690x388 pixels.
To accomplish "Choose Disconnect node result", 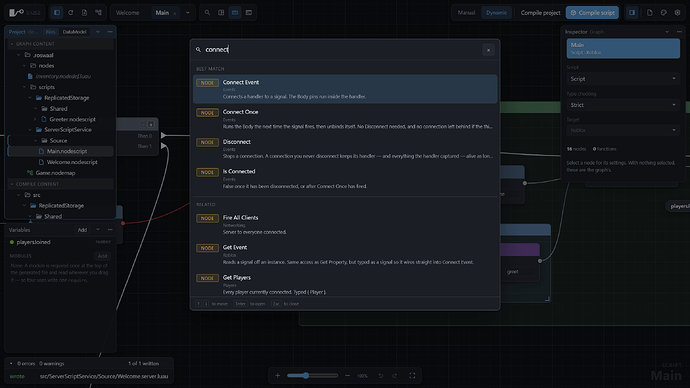I will 345,149.
